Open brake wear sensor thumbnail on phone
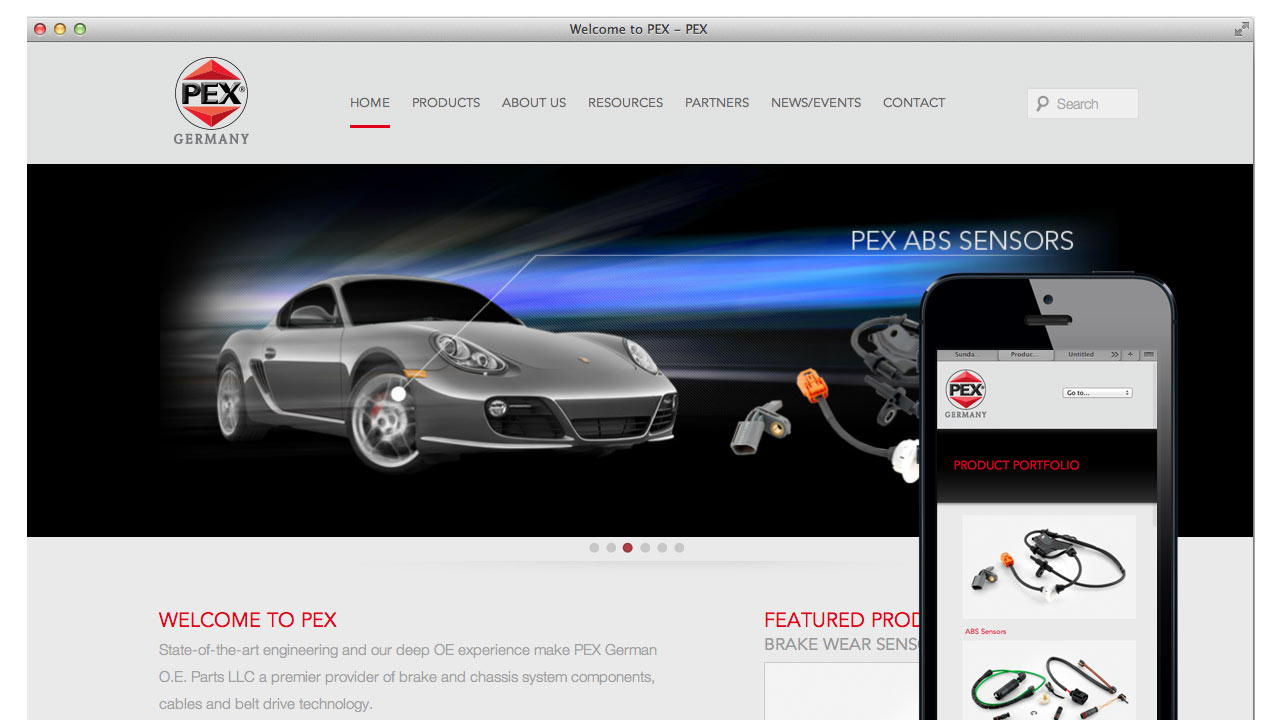The height and width of the screenshot is (720, 1280). 1049,680
